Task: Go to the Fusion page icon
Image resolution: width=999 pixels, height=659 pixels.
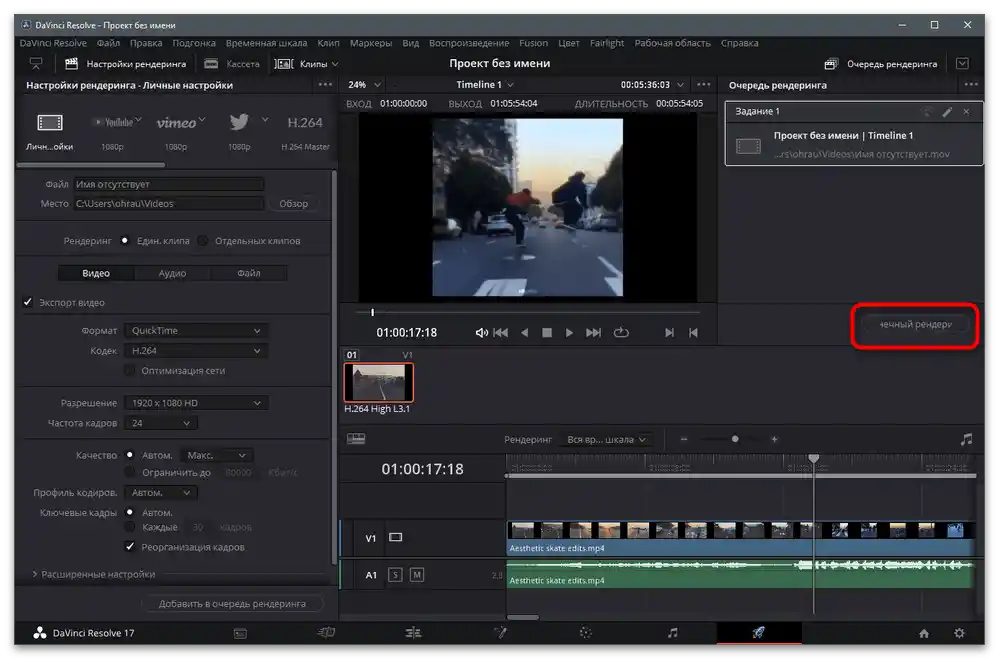Action: (x=500, y=633)
